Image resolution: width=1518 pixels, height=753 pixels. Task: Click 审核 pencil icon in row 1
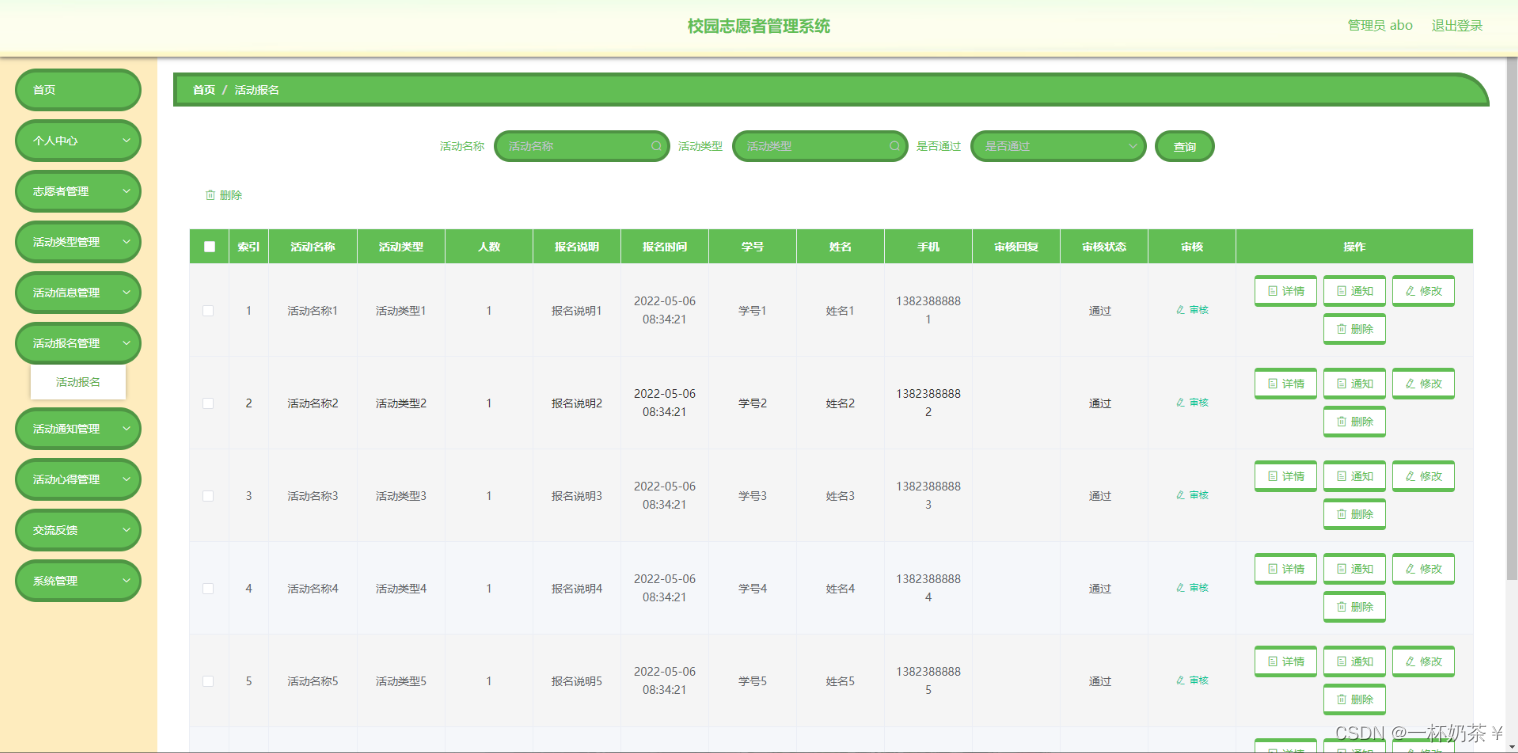pos(1181,310)
